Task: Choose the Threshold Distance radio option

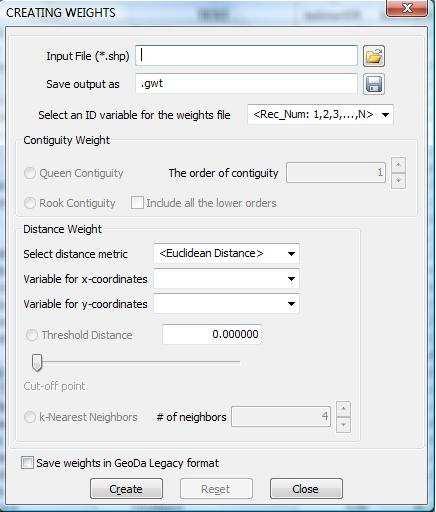Action: coord(32,335)
